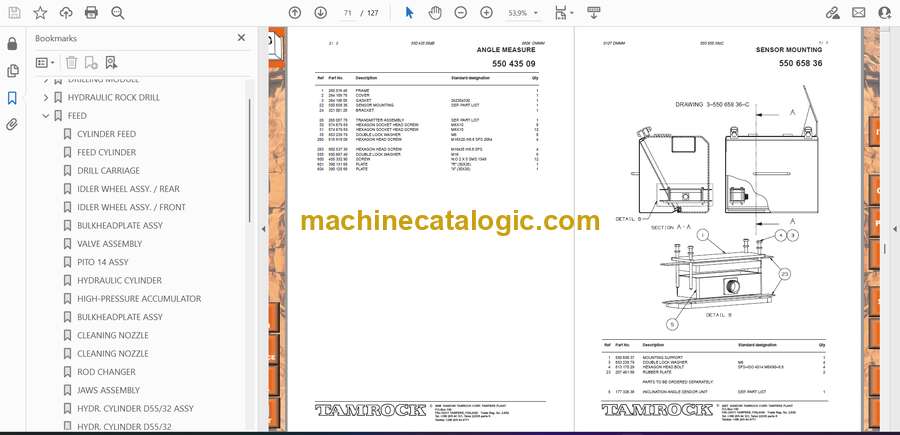Click ANGLE MEASURE page heading
The image size is (900, 435).
506,50
